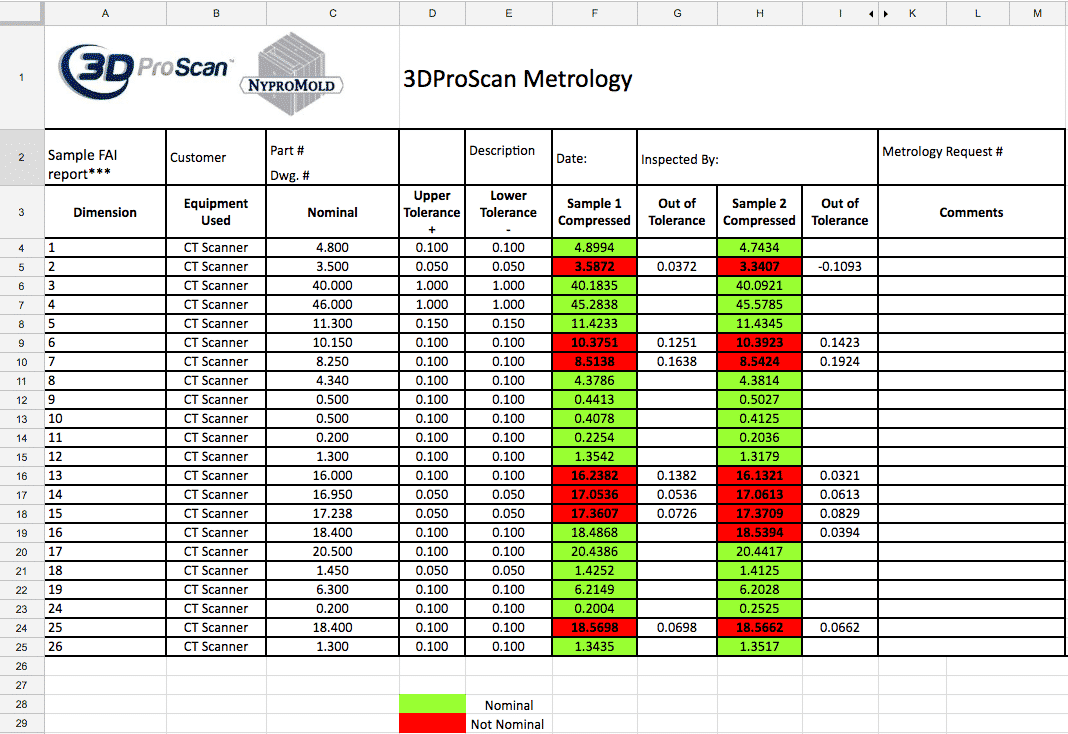Expand hidden column right arrow near column K
Screen dimensions: 1068x734
(x=885, y=14)
